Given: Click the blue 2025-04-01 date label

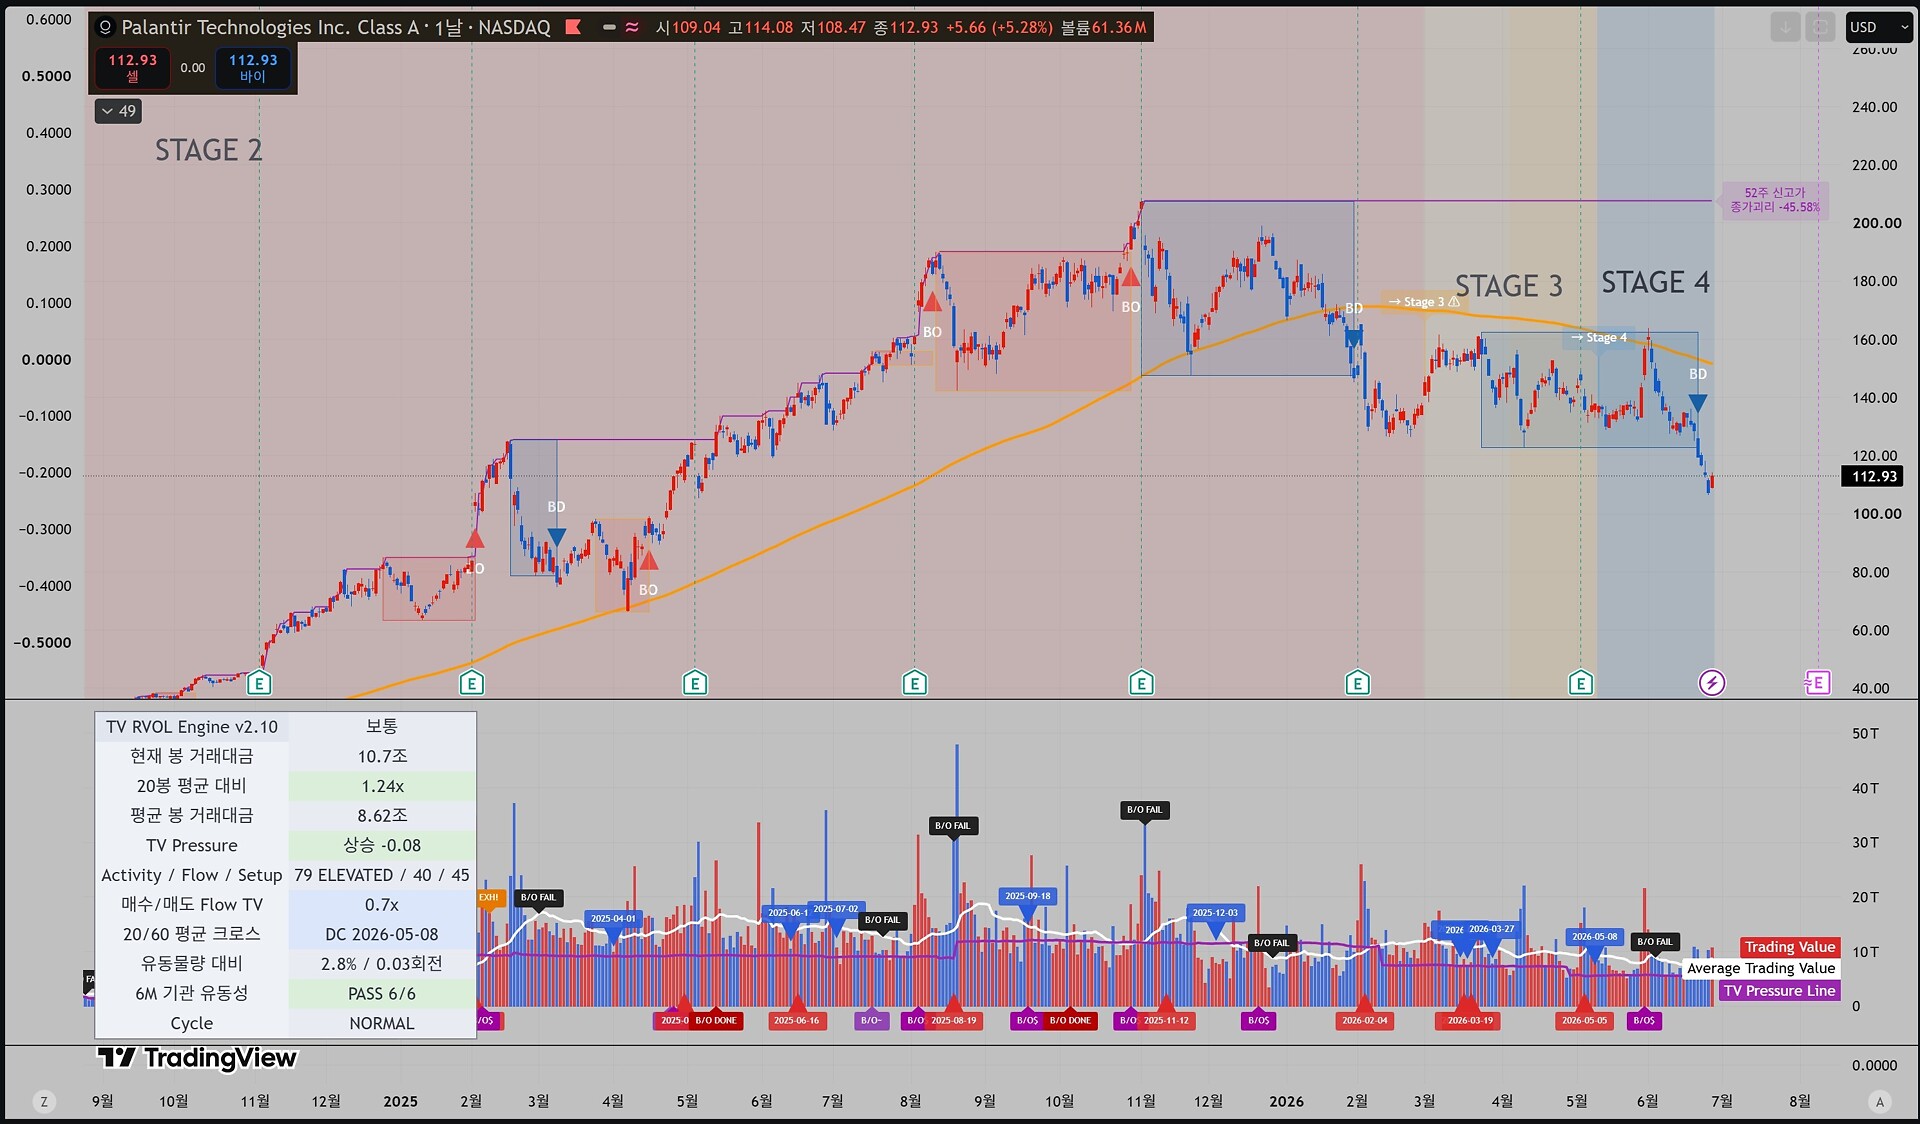Looking at the screenshot, I should [x=613, y=919].
